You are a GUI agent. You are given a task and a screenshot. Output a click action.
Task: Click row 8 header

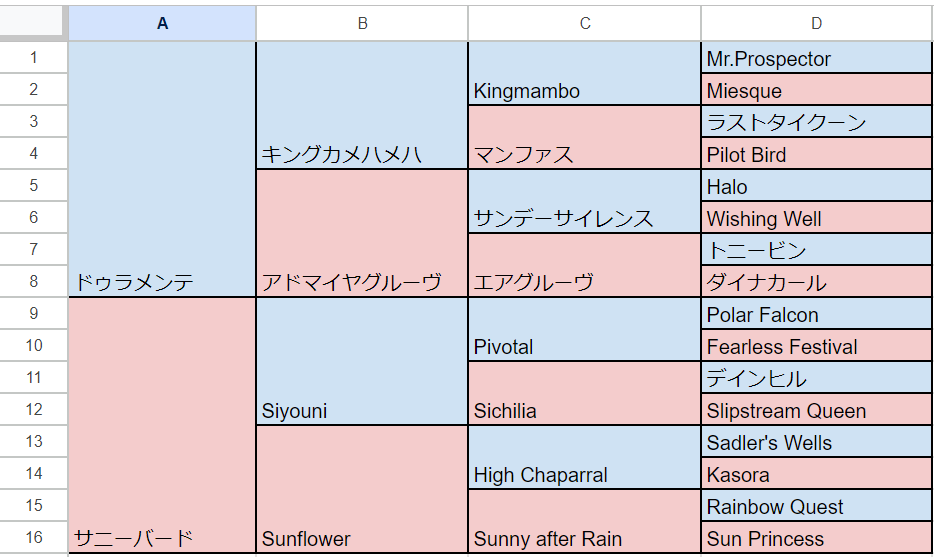[x=34, y=282]
